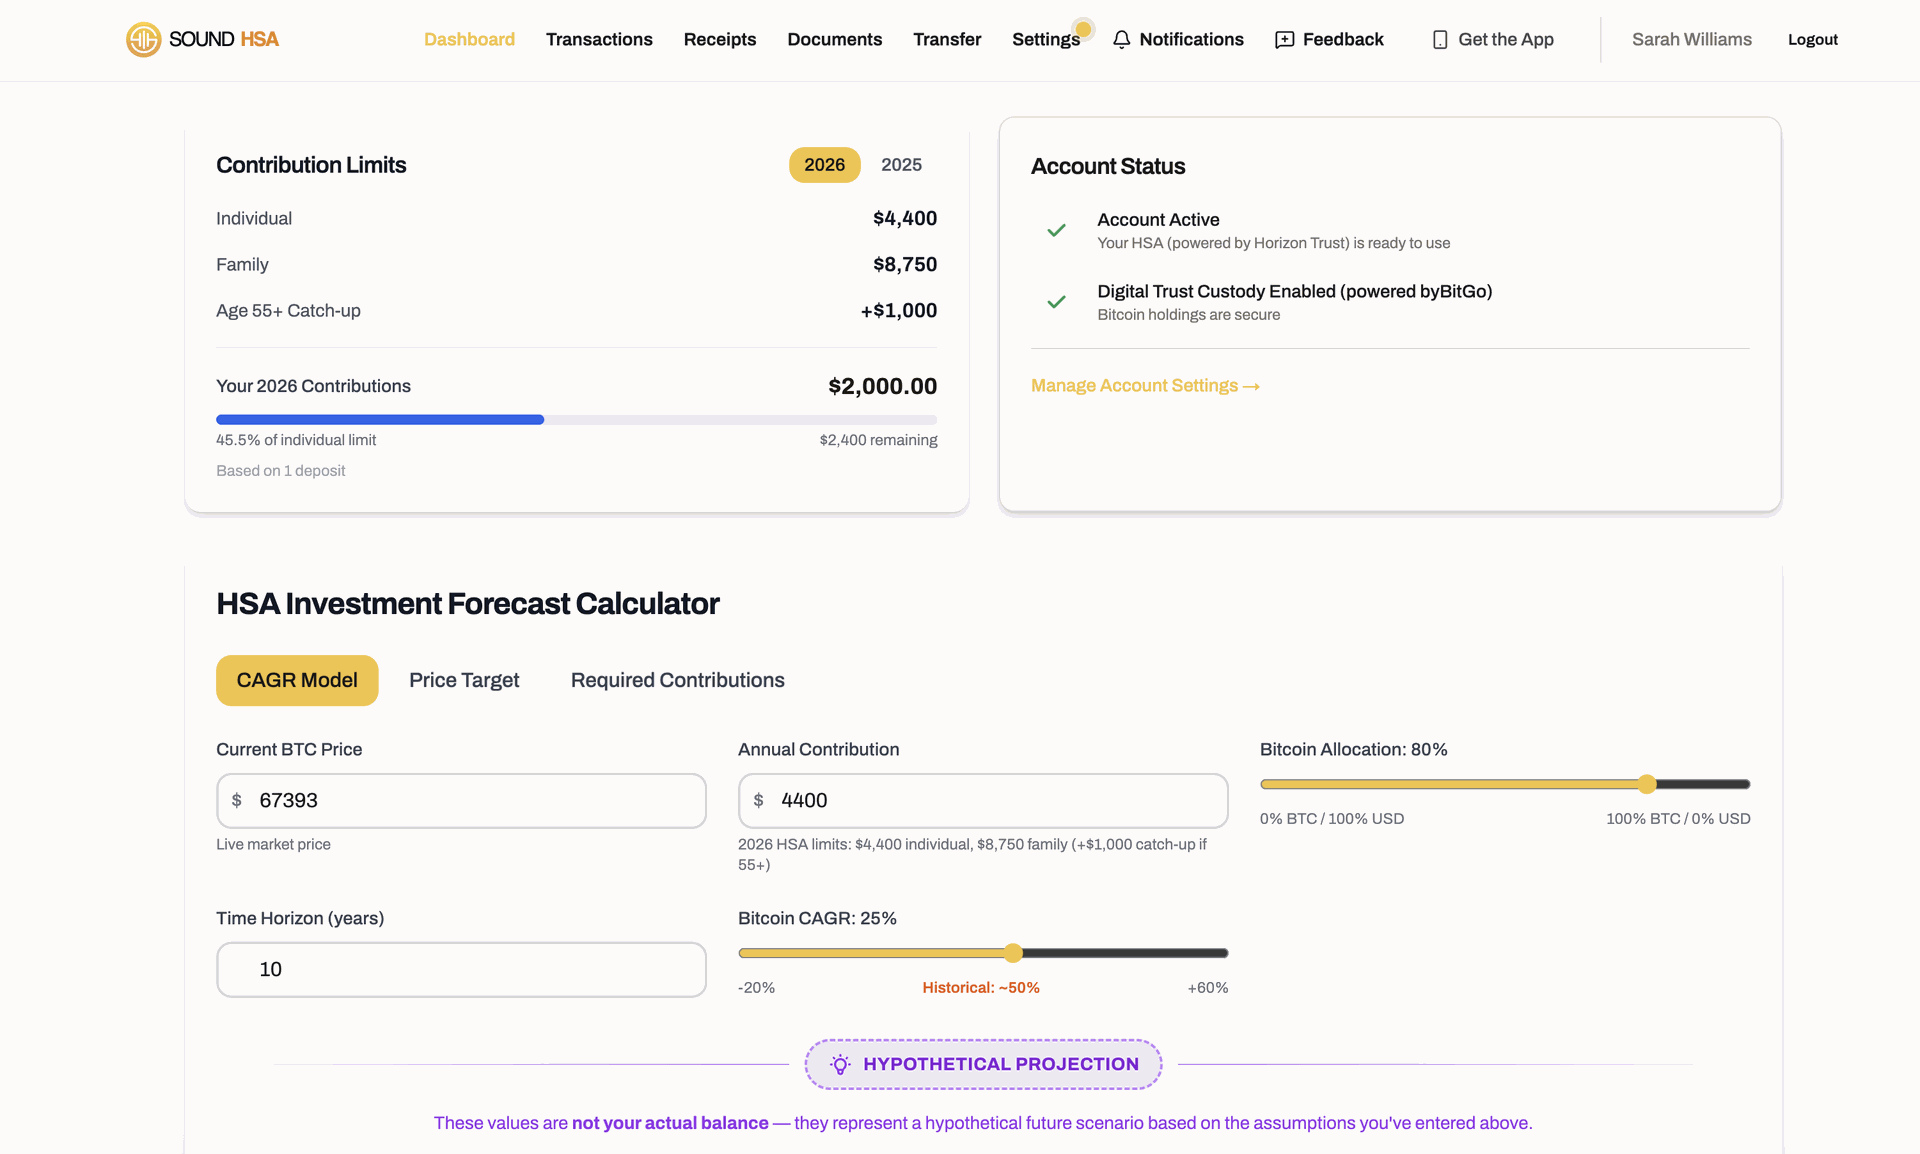Click the Feedback speech bubble icon
Image resolution: width=1920 pixels, height=1154 pixels.
tap(1283, 39)
